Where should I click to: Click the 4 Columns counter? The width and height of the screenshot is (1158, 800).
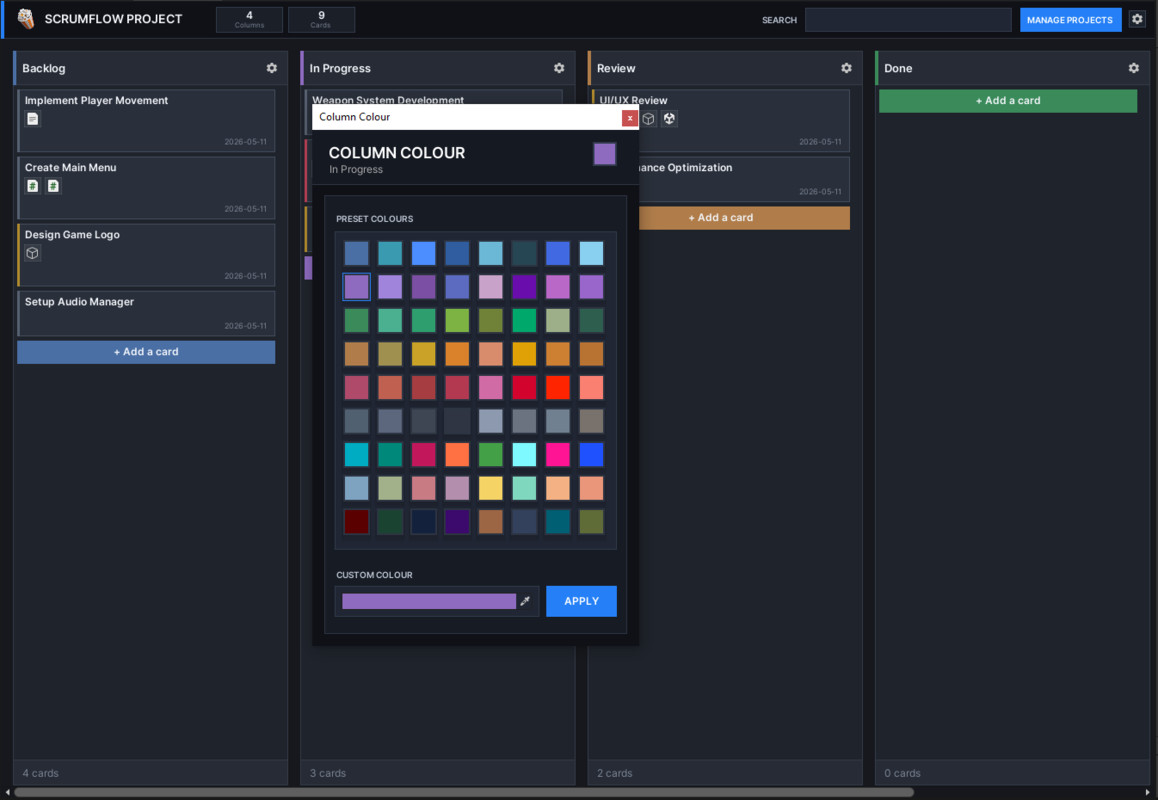pyautogui.click(x=249, y=19)
